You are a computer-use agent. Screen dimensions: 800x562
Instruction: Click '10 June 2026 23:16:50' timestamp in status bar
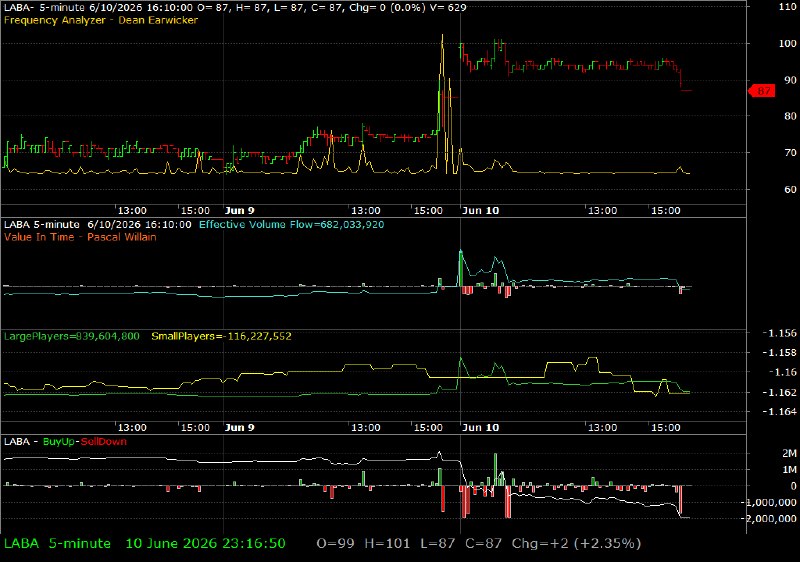[205, 544]
